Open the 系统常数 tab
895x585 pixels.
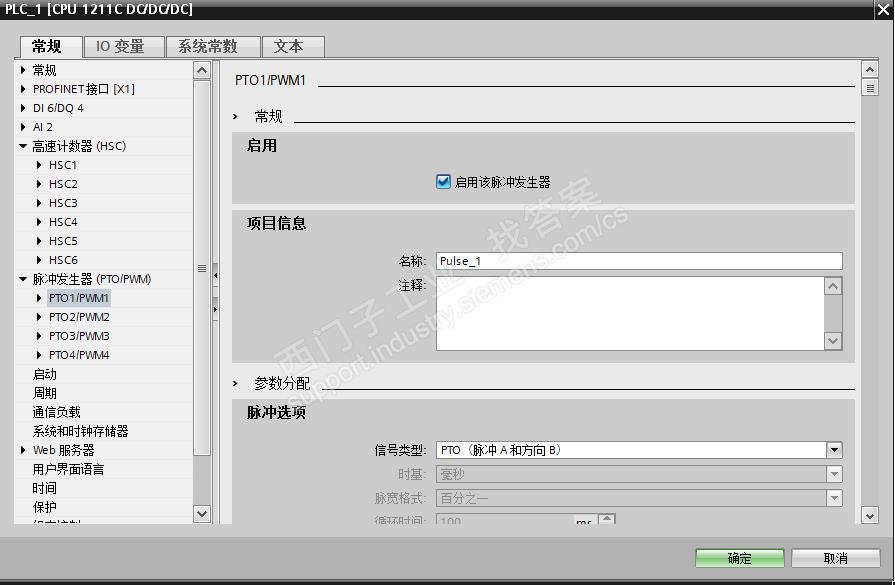click(213, 47)
